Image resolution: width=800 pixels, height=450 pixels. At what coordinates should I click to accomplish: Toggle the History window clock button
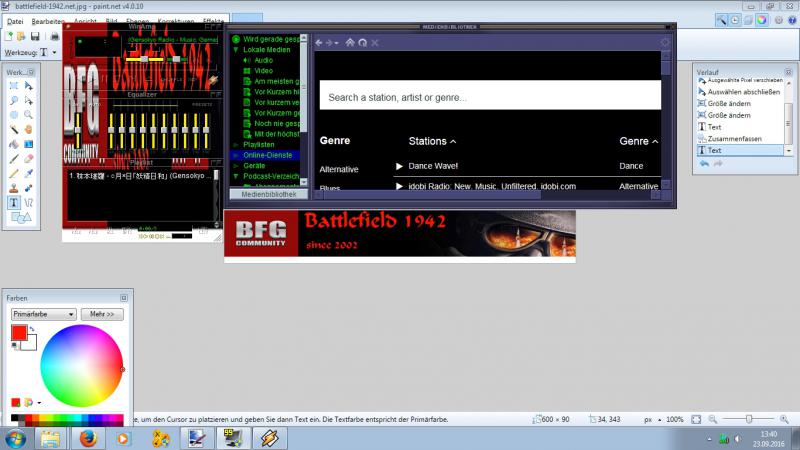735,20
